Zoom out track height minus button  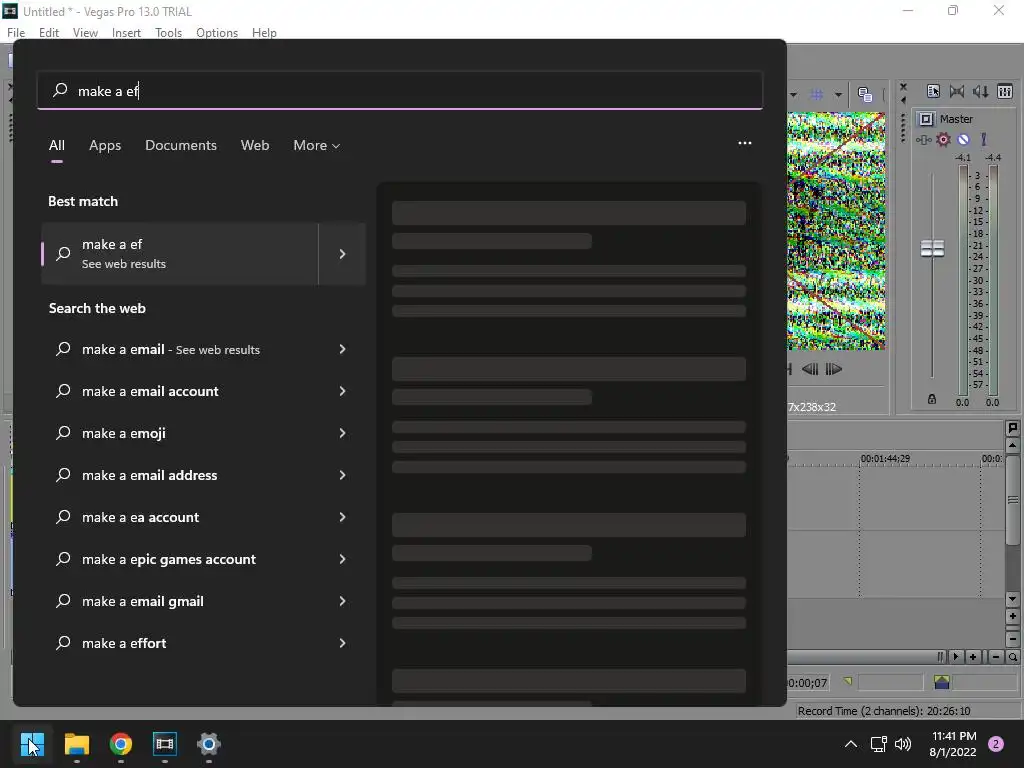[x=1012, y=639]
